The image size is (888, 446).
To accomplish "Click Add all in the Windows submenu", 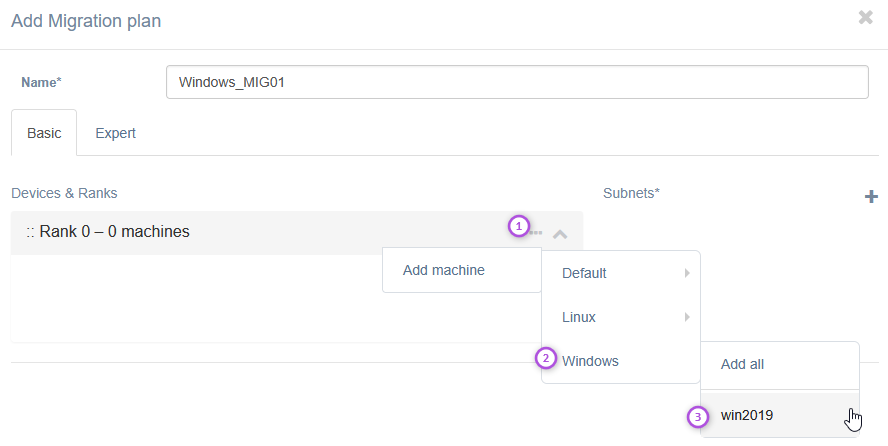I will tap(742, 365).
